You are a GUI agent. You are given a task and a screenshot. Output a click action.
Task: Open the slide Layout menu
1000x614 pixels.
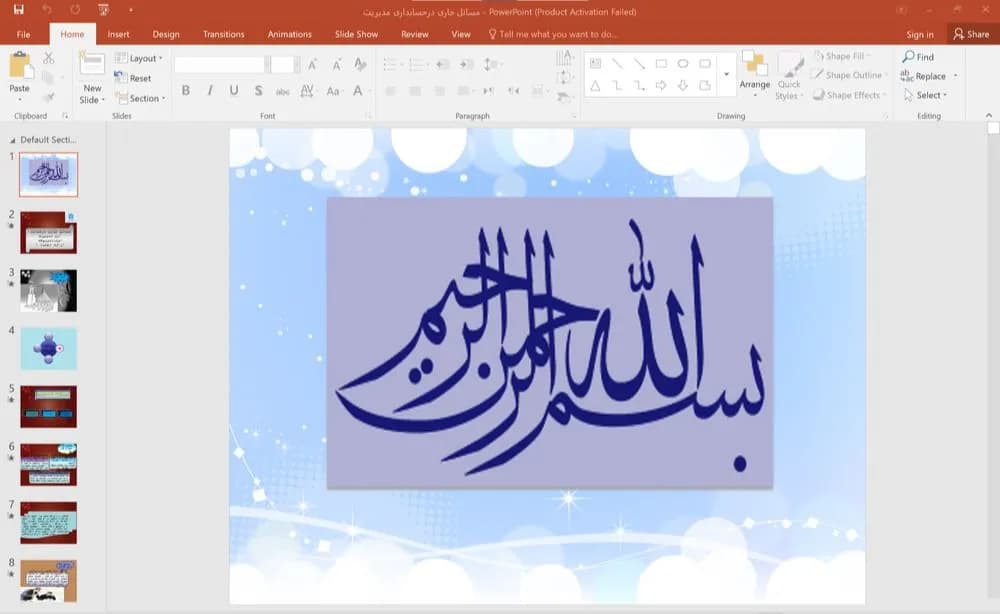(138, 58)
